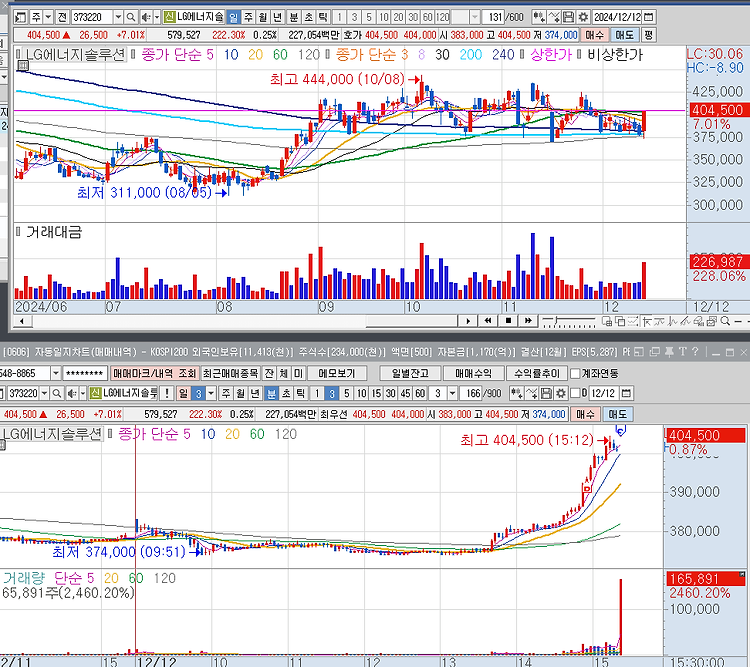Select the 10 interval in upper chart
750x667 pixels.
[x=384, y=18]
